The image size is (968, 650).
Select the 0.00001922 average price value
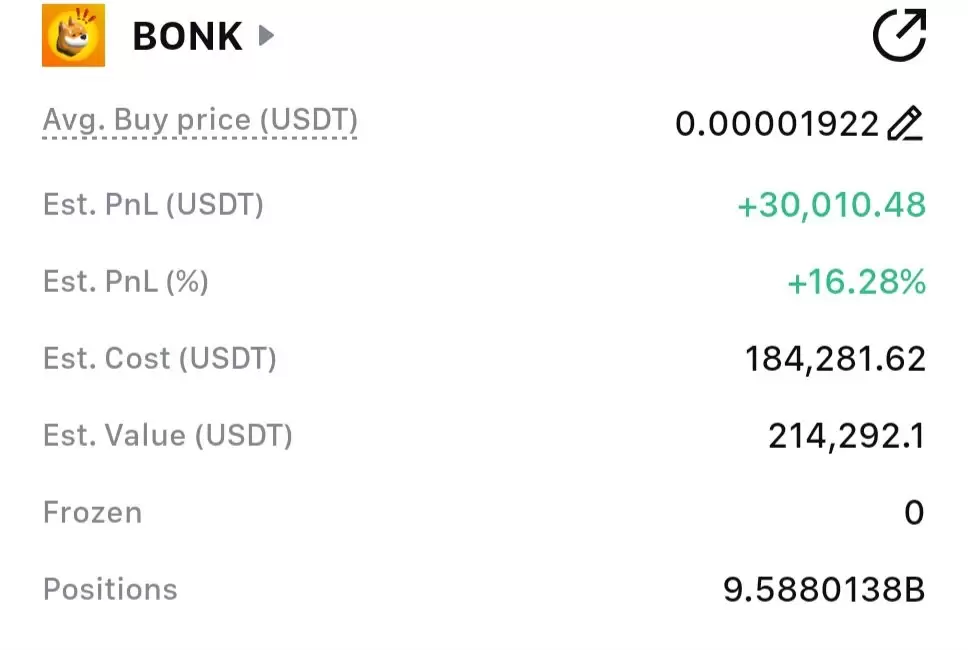point(777,124)
